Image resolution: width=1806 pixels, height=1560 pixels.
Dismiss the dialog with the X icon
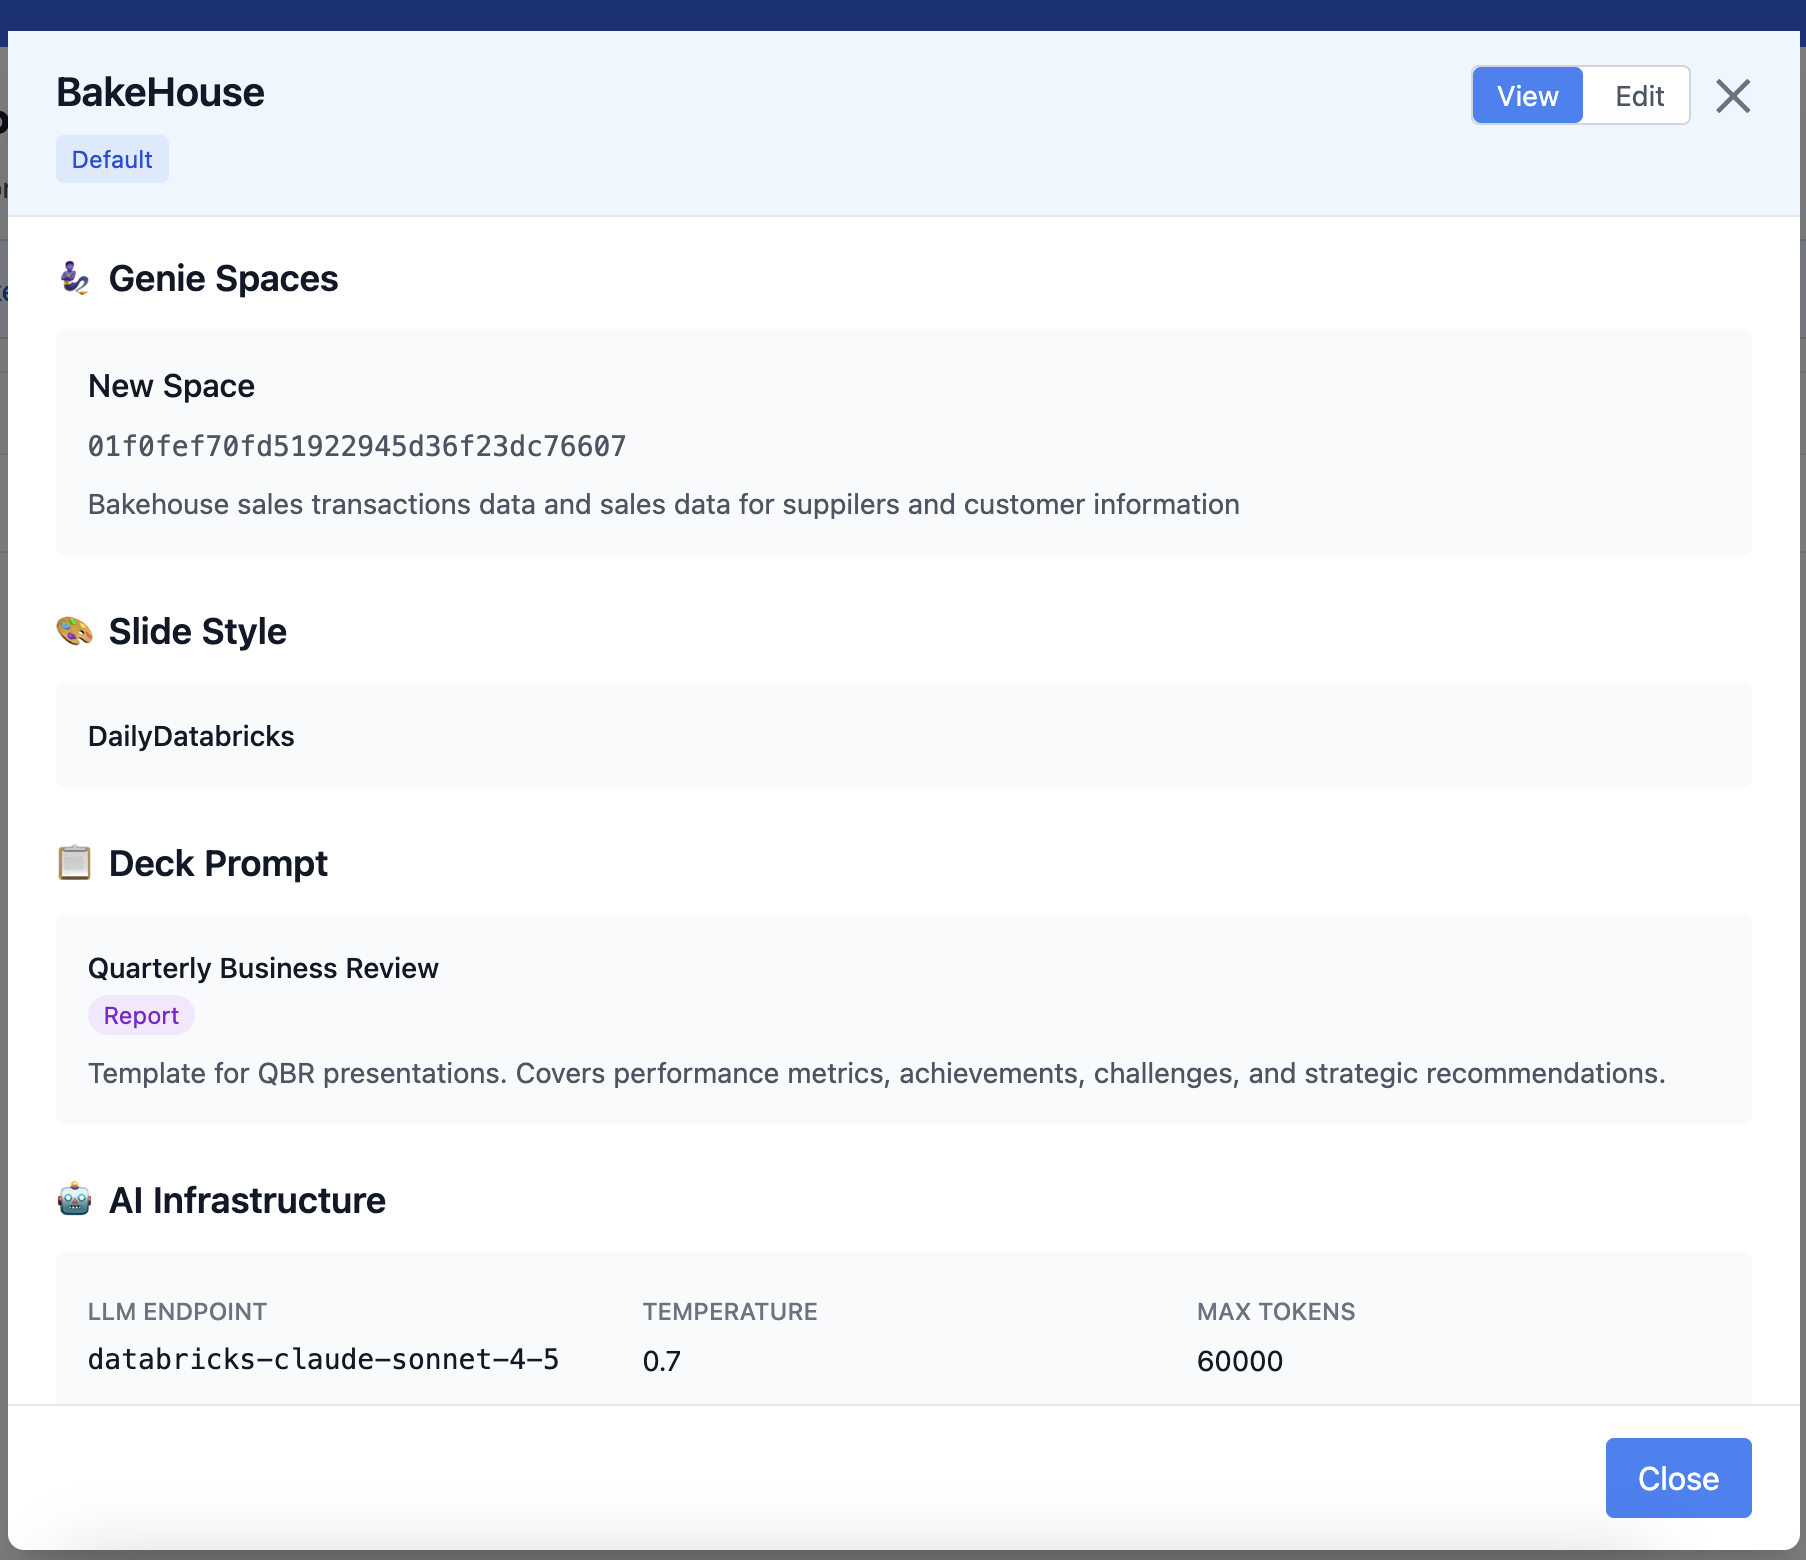point(1732,96)
